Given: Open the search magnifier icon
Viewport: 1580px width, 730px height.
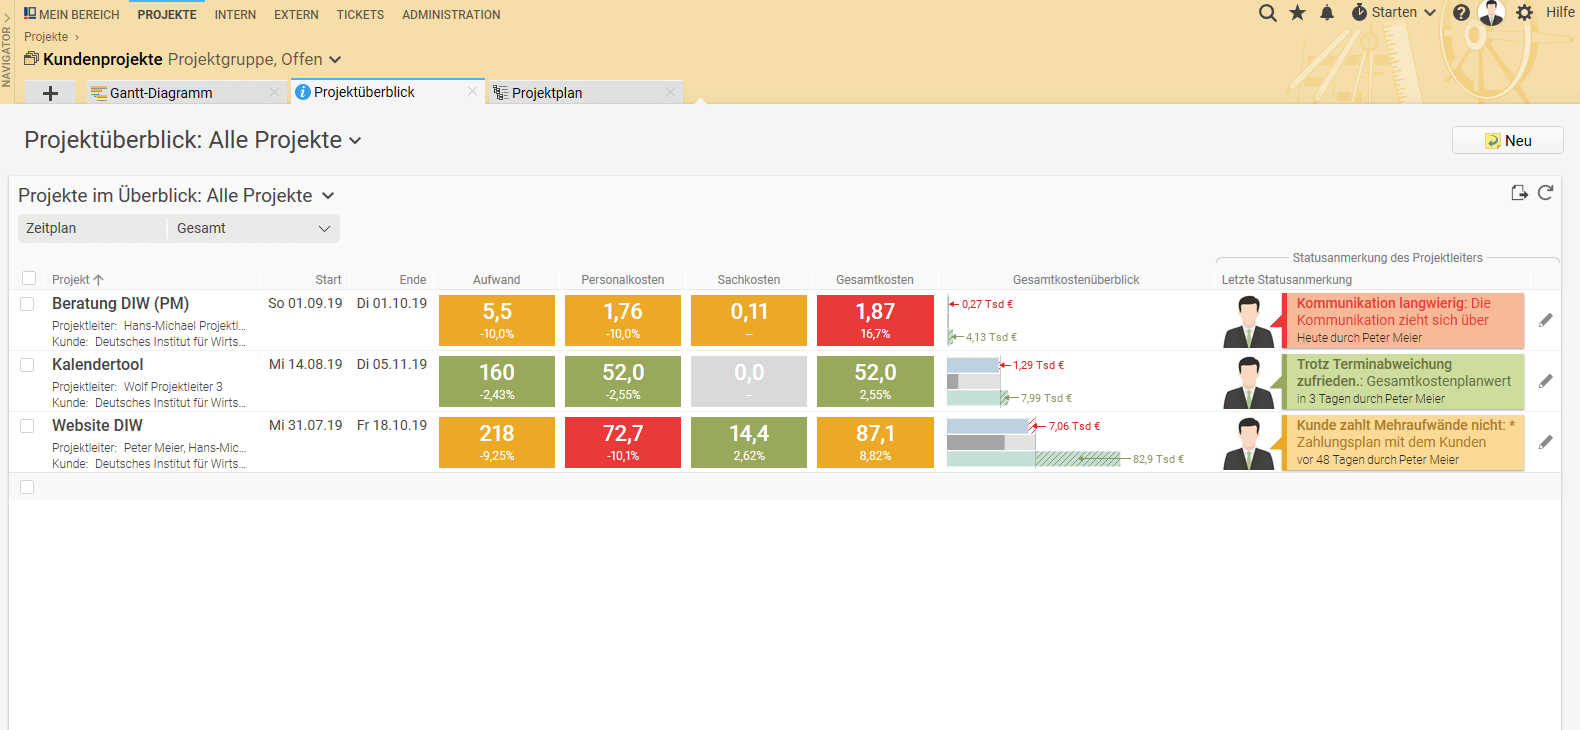Looking at the screenshot, I should coord(1267,13).
